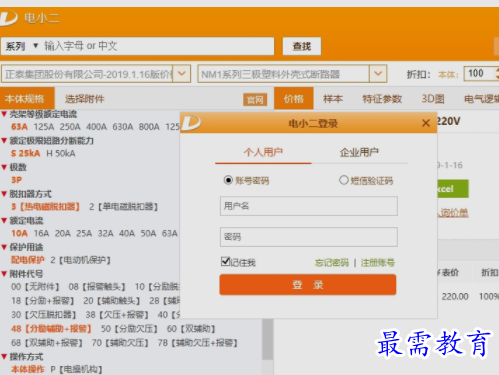
Task: Select 2【单电磁脱扣器】 option
Action: [x=123, y=207]
